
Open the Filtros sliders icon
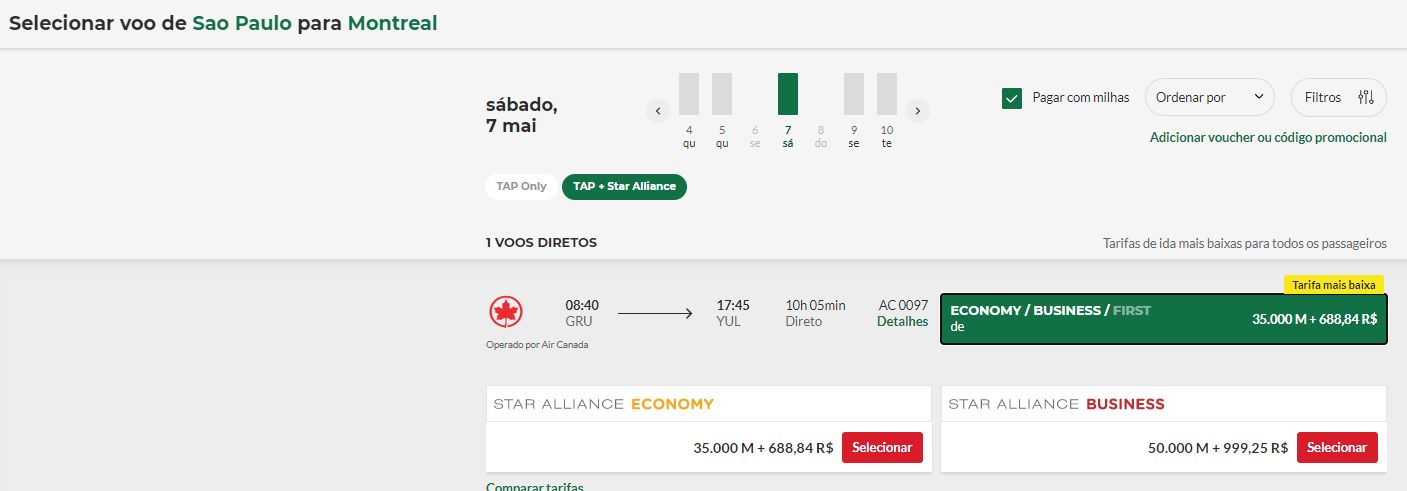1366,98
